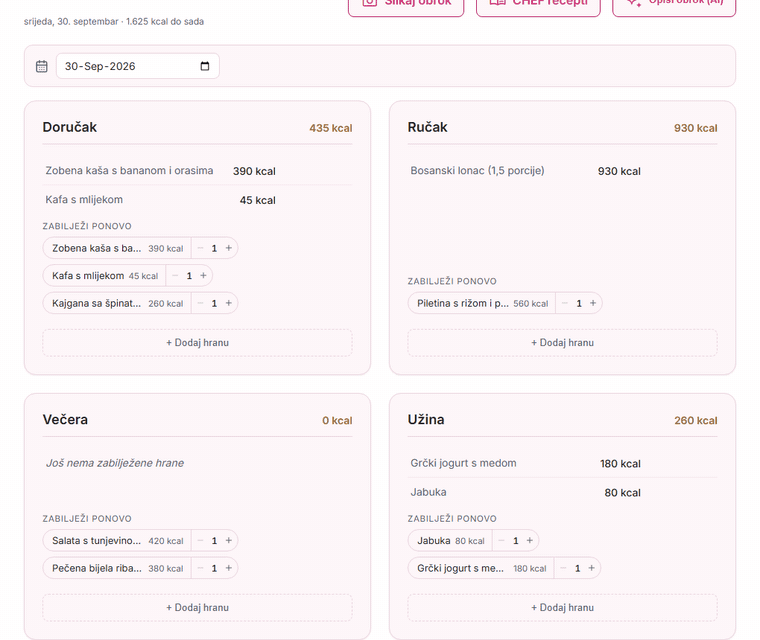Screen dimensions: 760x640
Task: Click the calendar icon left of the date field
Action: pos(42,66)
